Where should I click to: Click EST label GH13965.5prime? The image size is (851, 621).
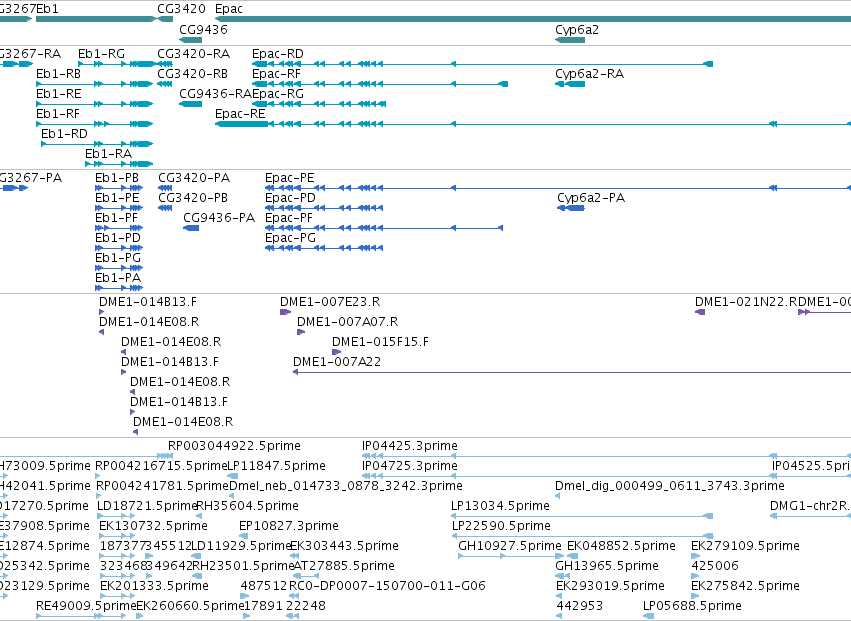607,566
